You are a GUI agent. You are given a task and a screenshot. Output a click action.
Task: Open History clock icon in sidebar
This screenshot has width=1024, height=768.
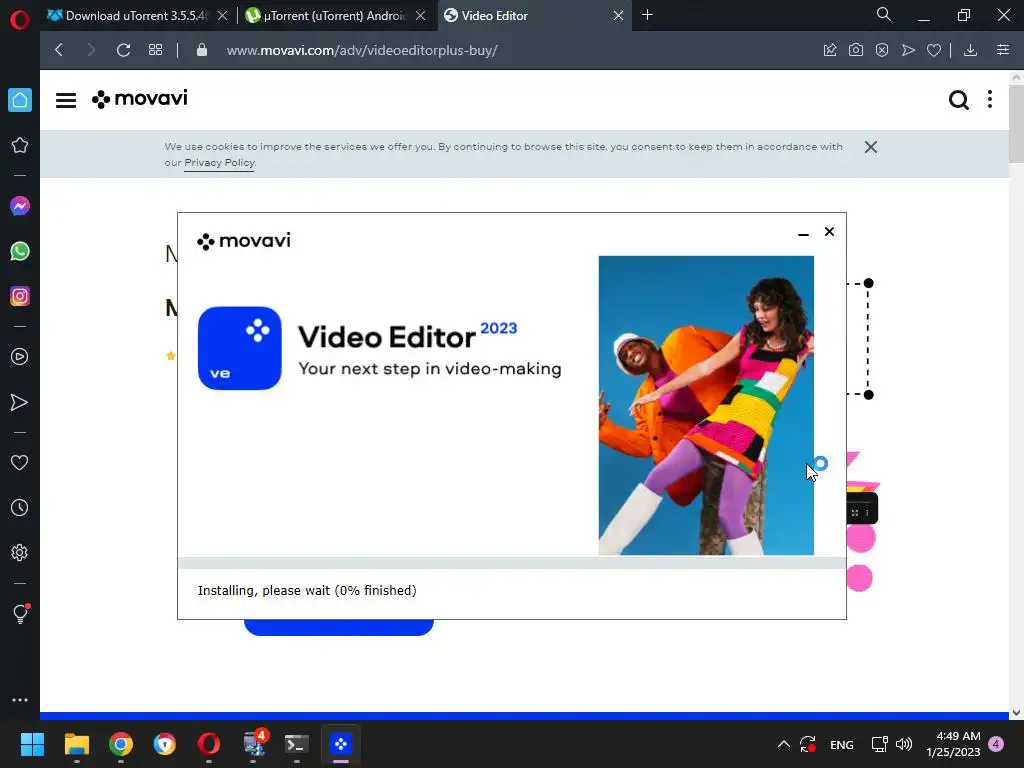[20, 507]
